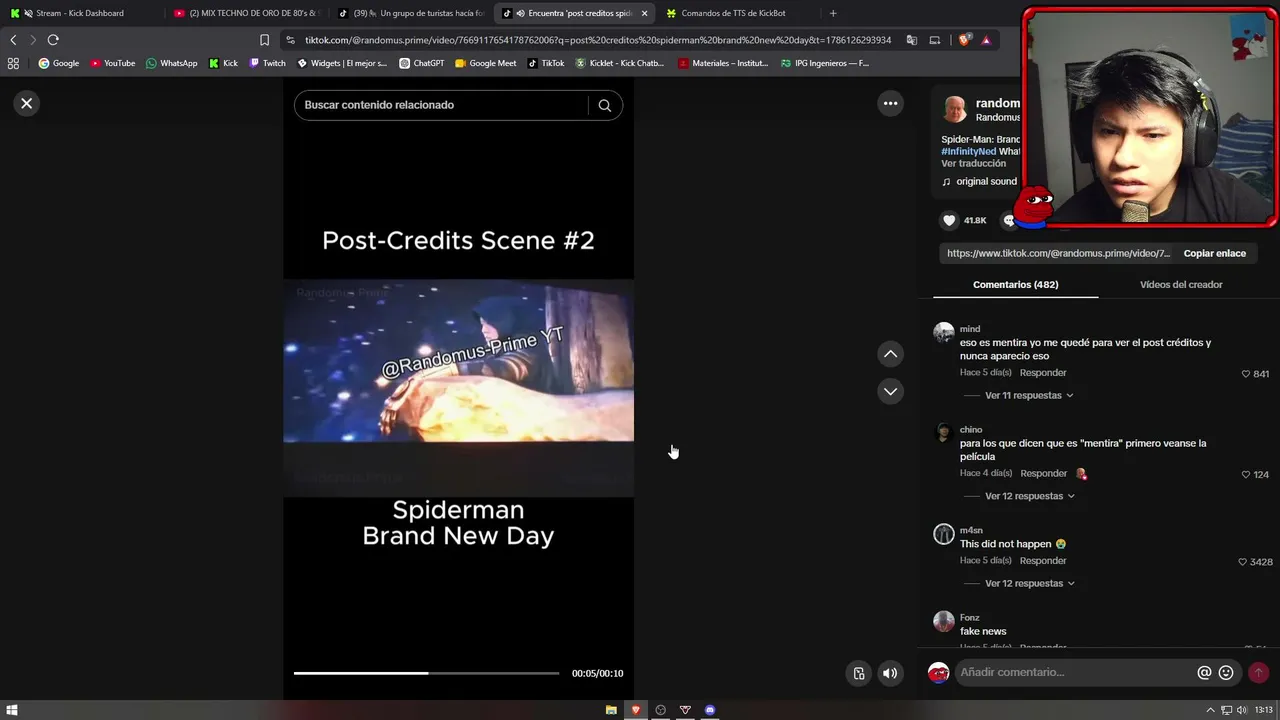Click the creator's profile avatar

click(x=955, y=109)
